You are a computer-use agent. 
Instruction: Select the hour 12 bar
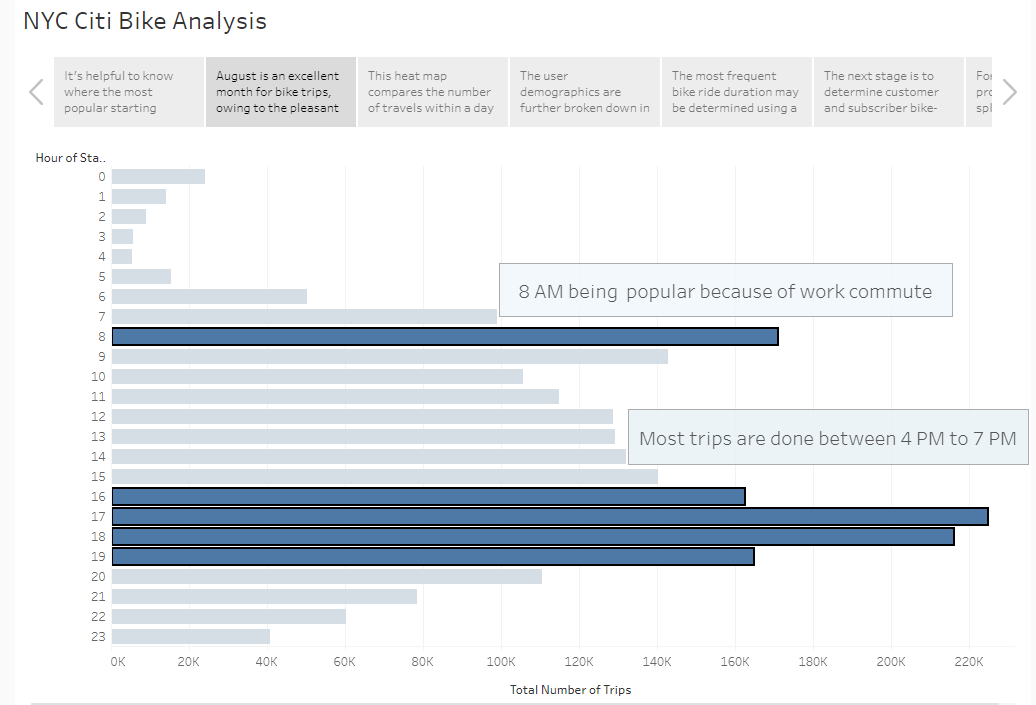[362, 416]
